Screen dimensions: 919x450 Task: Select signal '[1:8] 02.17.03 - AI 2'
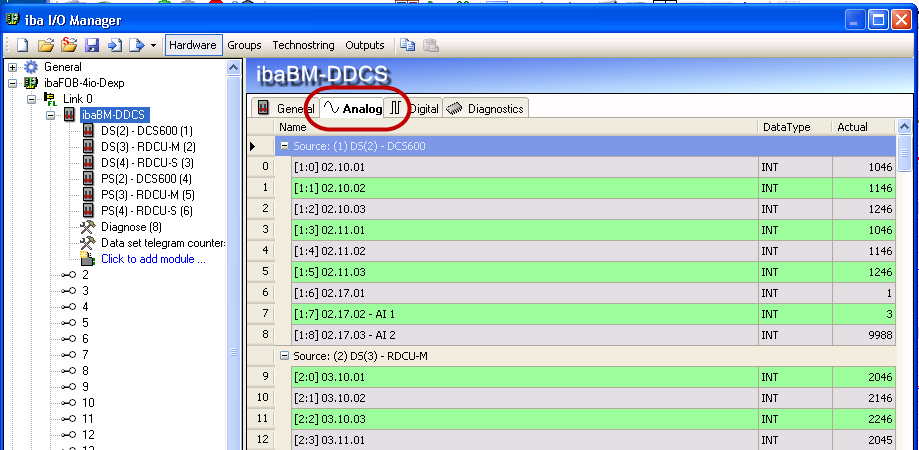coord(524,335)
